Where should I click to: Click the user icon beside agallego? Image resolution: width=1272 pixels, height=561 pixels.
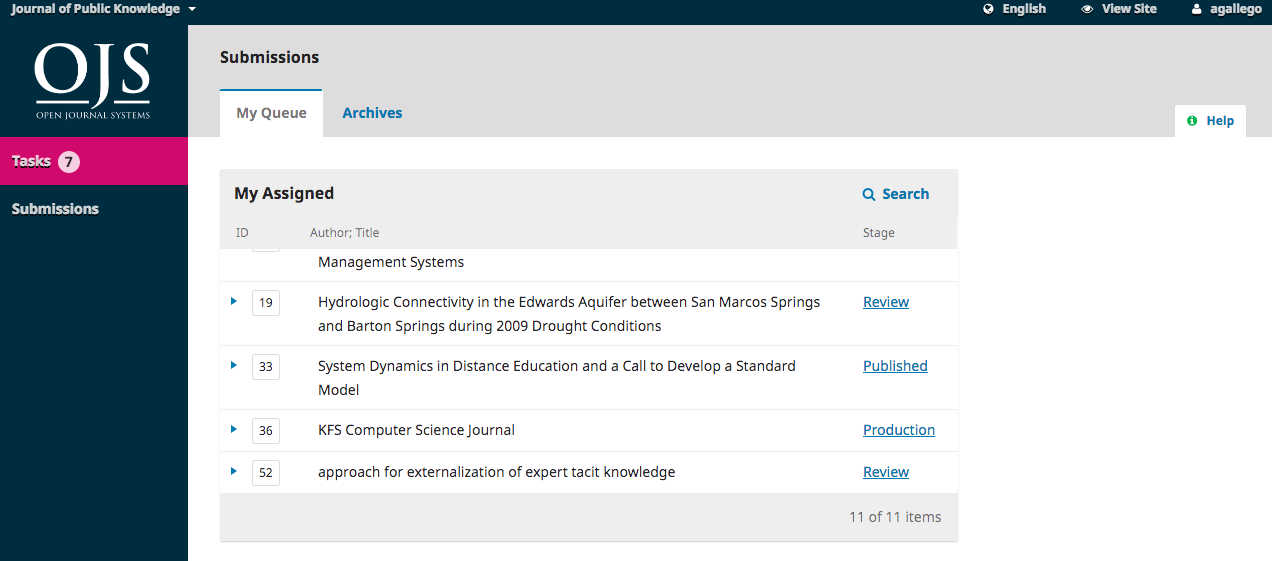coord(1196,9)
